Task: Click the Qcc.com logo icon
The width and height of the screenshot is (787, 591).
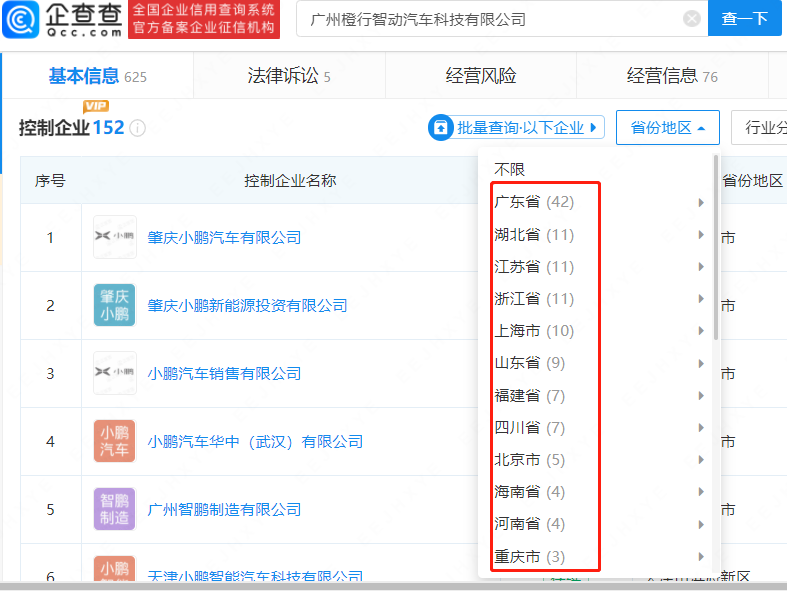Action: coord(21,20)
